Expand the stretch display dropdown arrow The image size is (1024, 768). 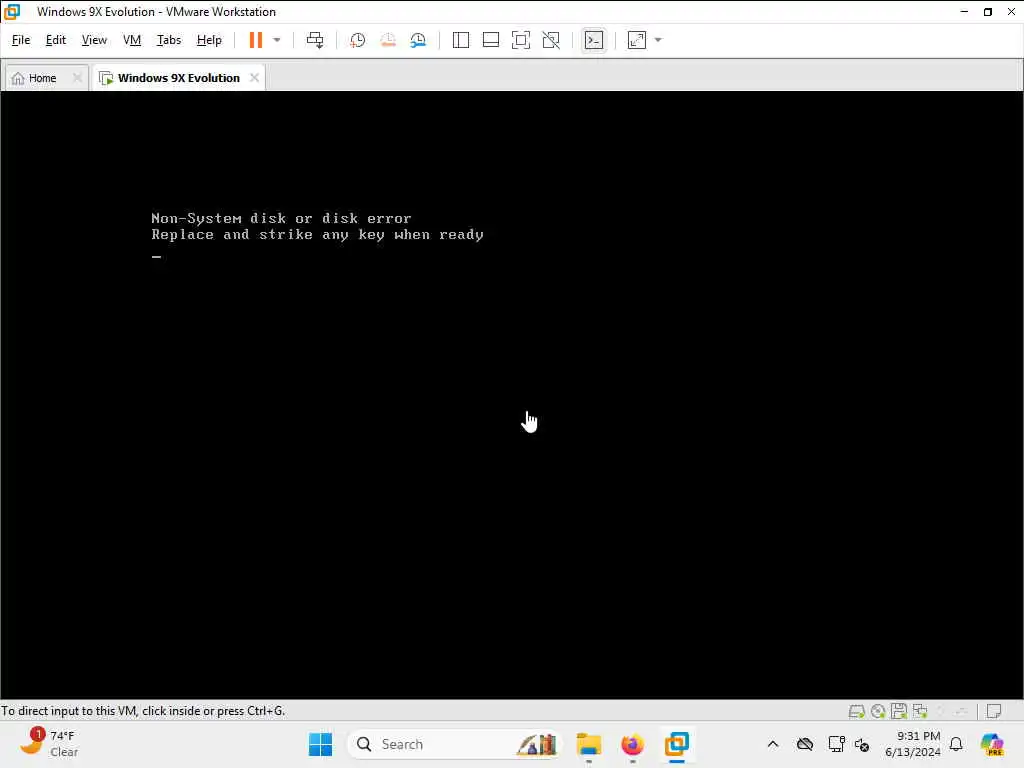point(658,40)
